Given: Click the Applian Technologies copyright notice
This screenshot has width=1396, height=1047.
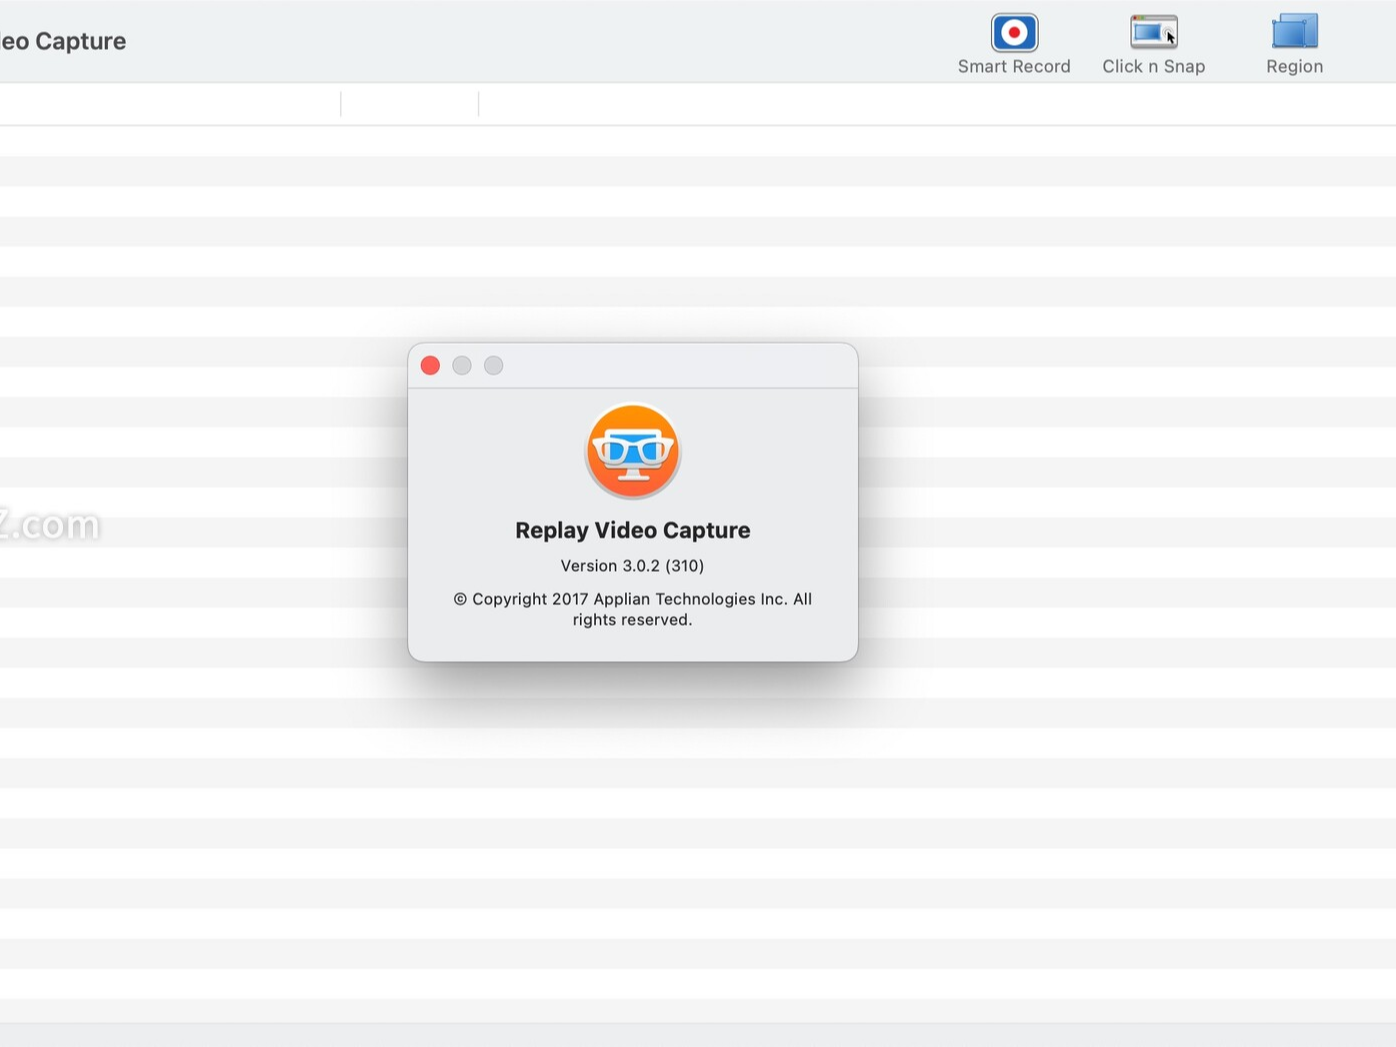Looking at the screenshot, I should click(632, 608).
